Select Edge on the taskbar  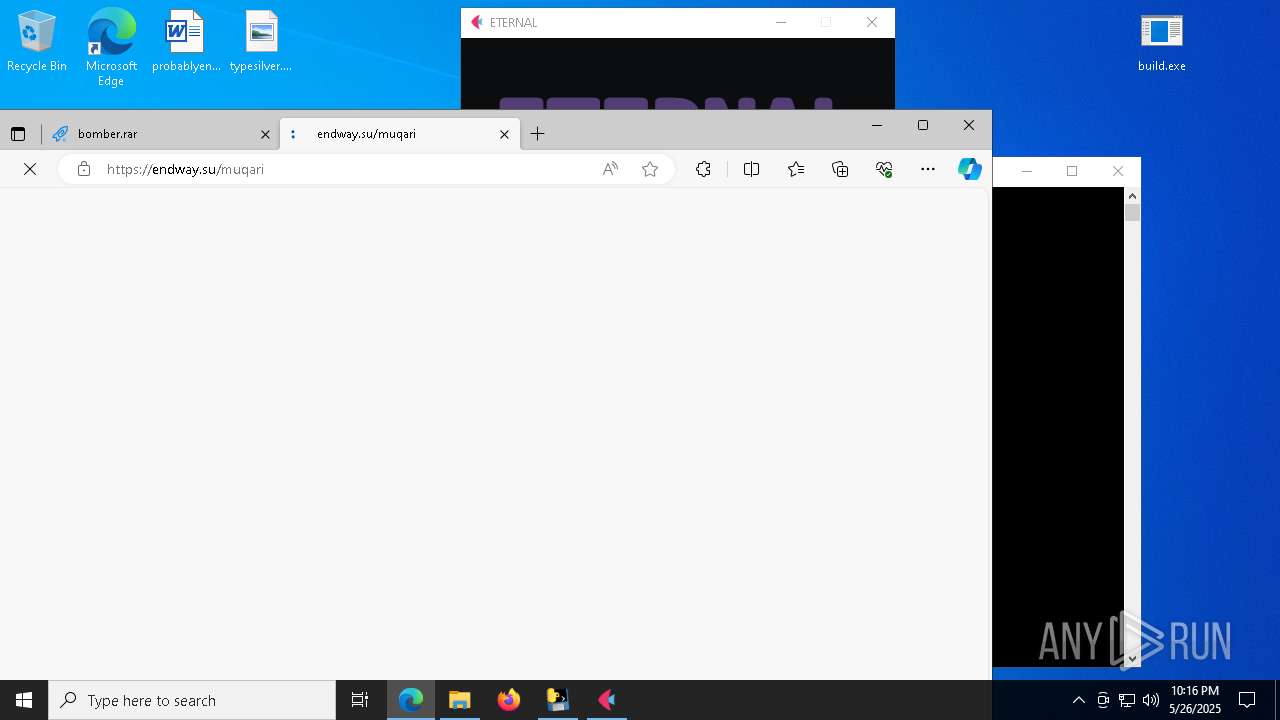(x=411, y=700)
